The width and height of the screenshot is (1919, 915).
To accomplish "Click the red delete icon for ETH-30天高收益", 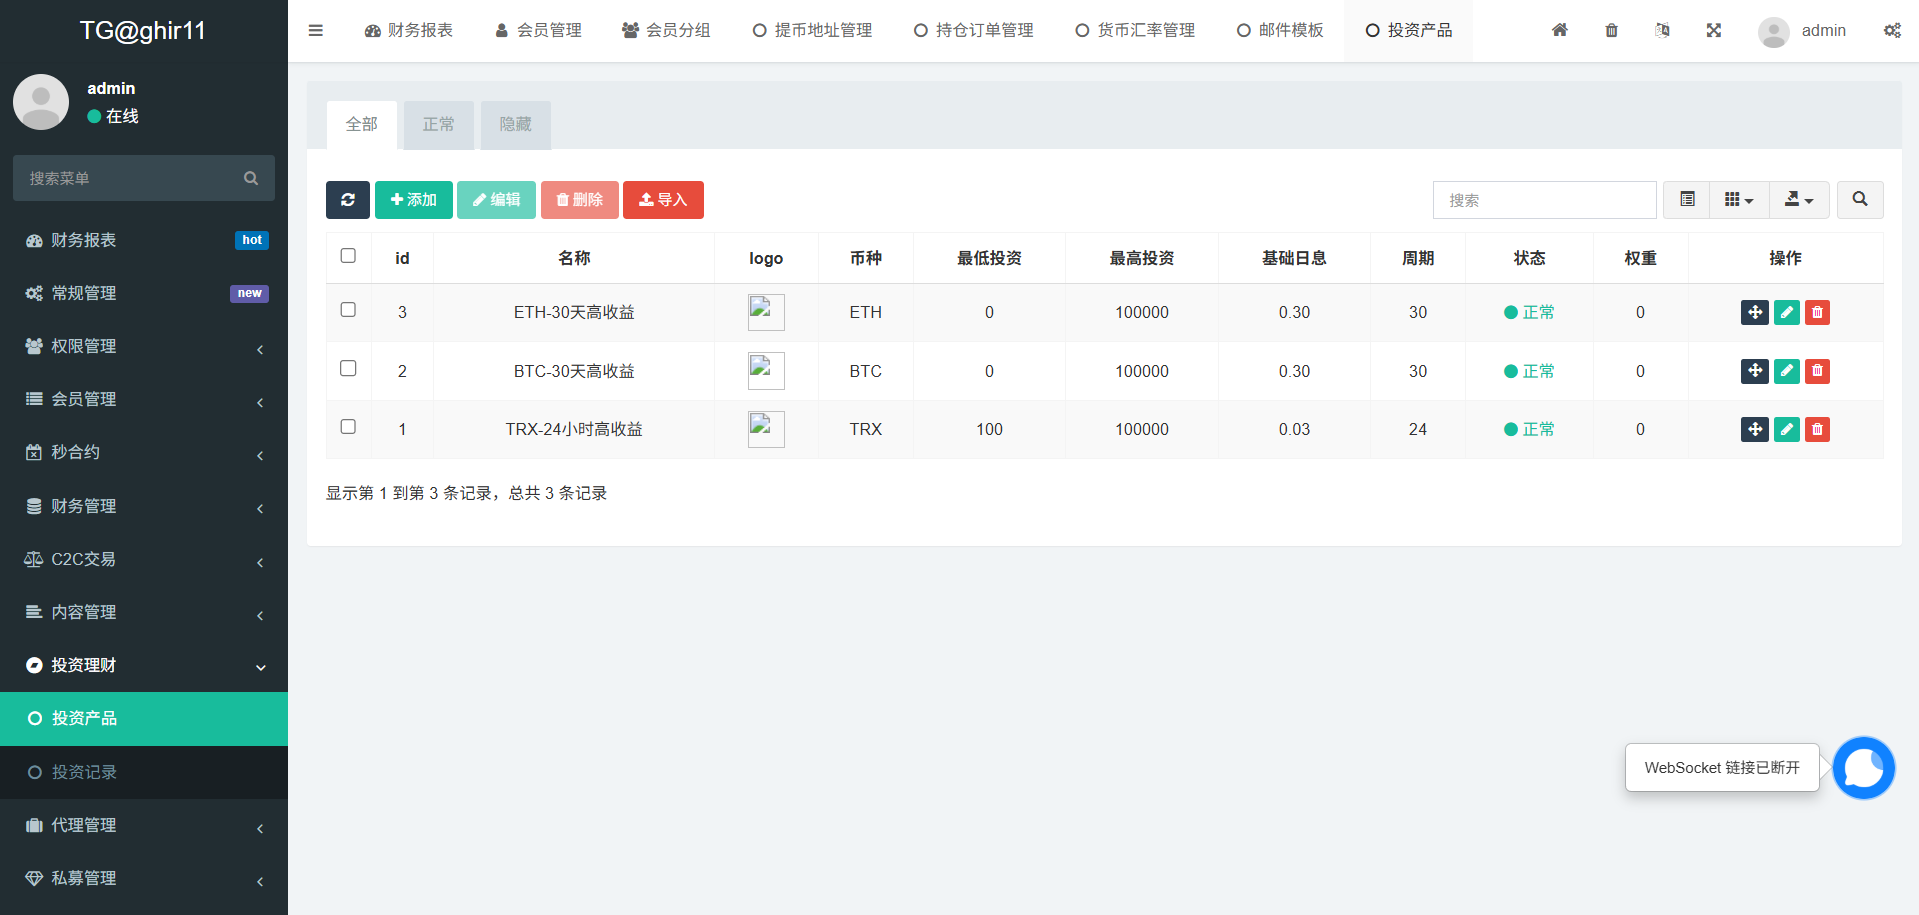I will tap(1817, 313).
